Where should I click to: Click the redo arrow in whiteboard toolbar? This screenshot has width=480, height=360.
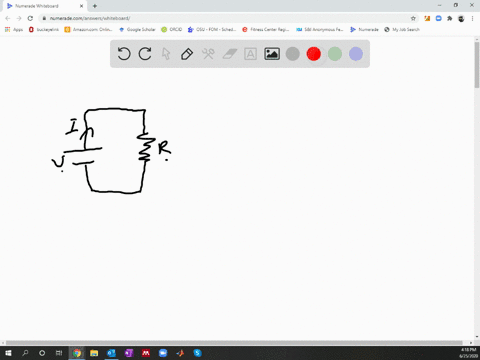(x=145, y=54)
